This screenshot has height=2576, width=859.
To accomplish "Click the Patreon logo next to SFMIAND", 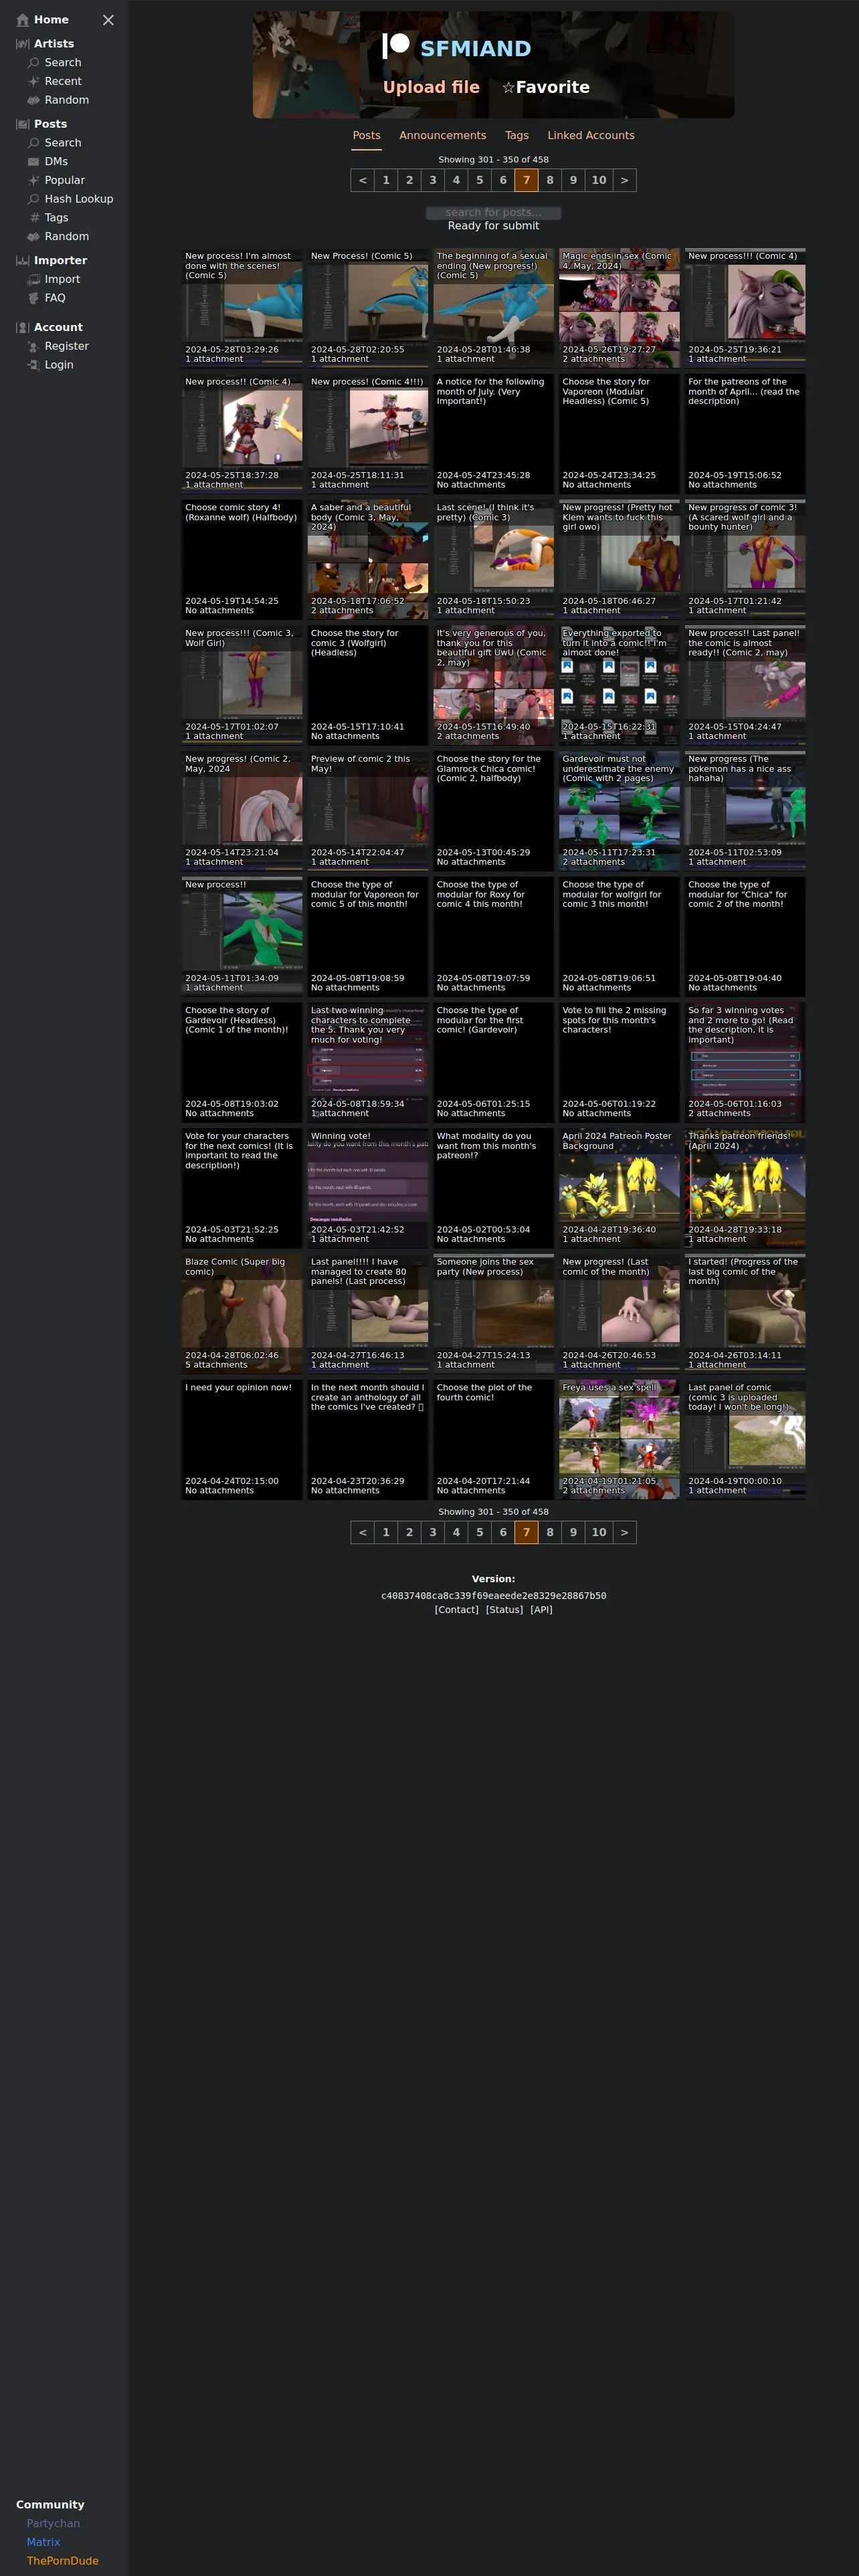I will pos(396,45).
